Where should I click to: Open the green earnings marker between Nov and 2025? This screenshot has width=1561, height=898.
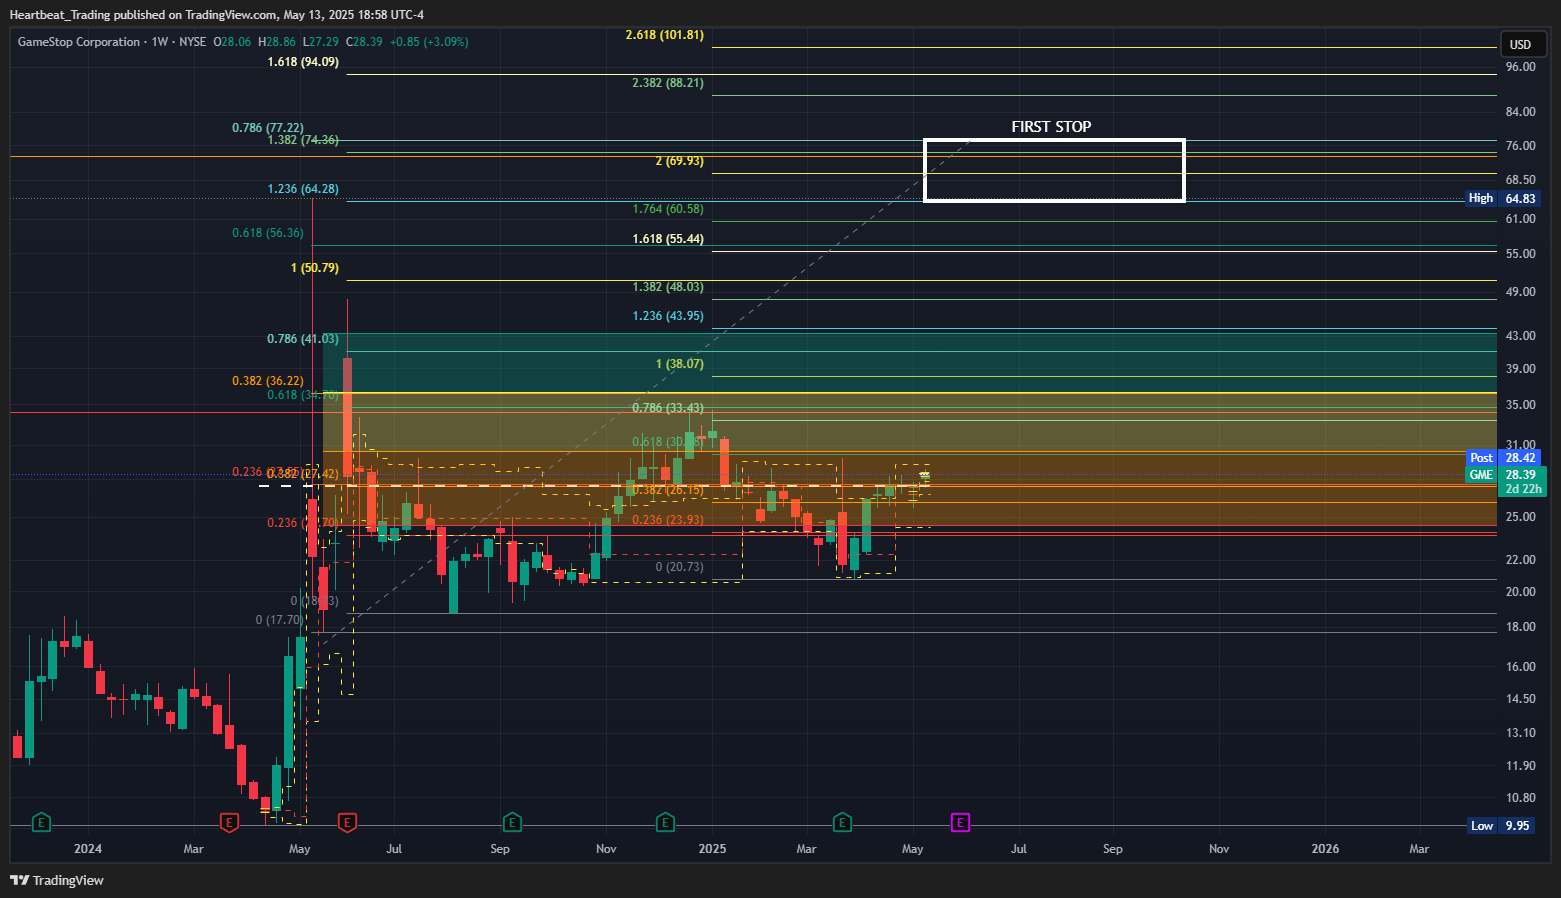click(x=665, y=823)
